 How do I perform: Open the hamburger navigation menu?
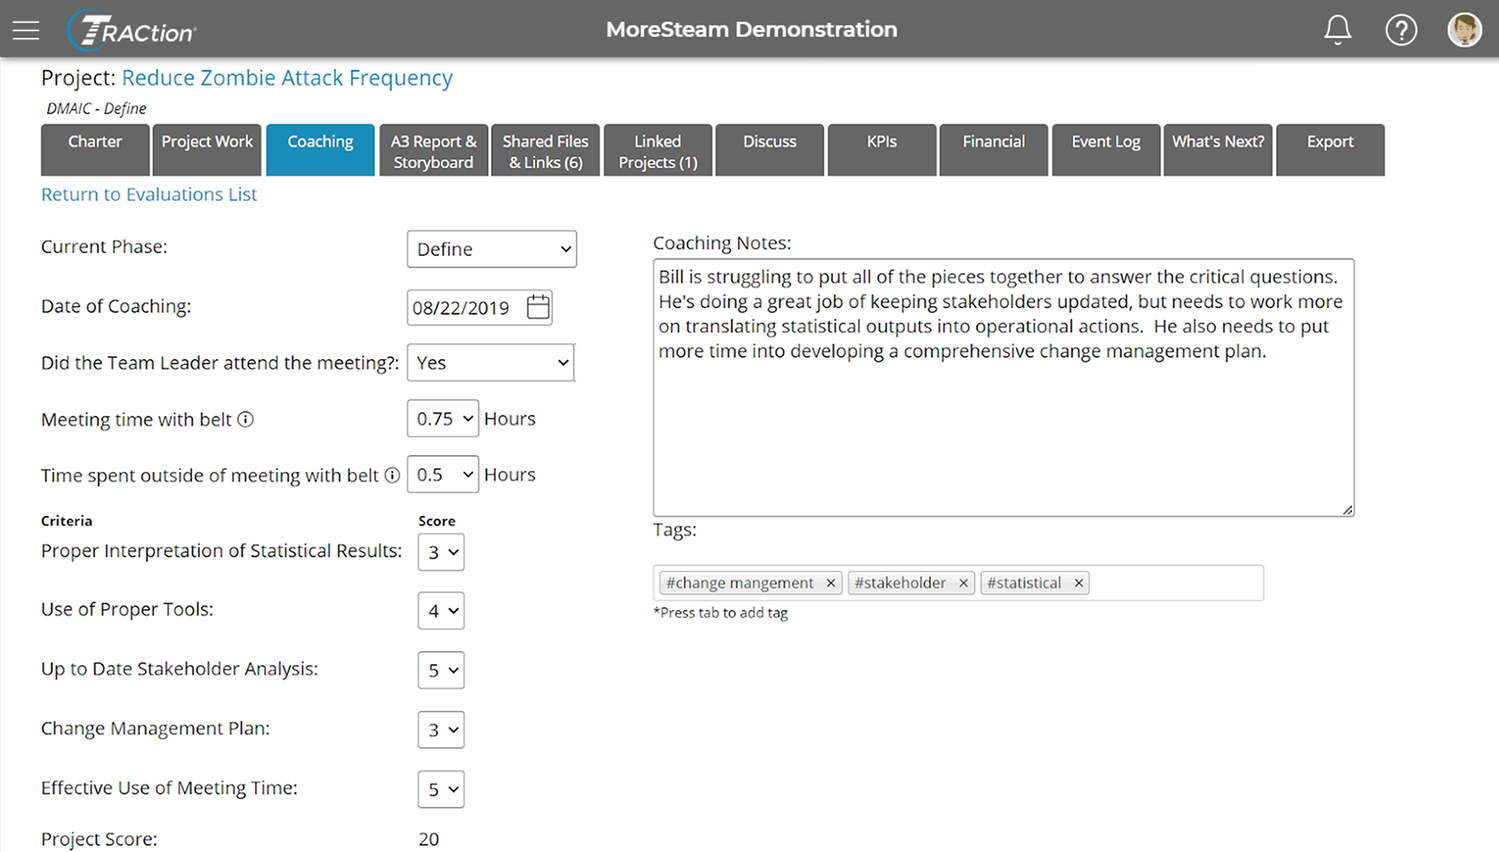pos(26,30)
